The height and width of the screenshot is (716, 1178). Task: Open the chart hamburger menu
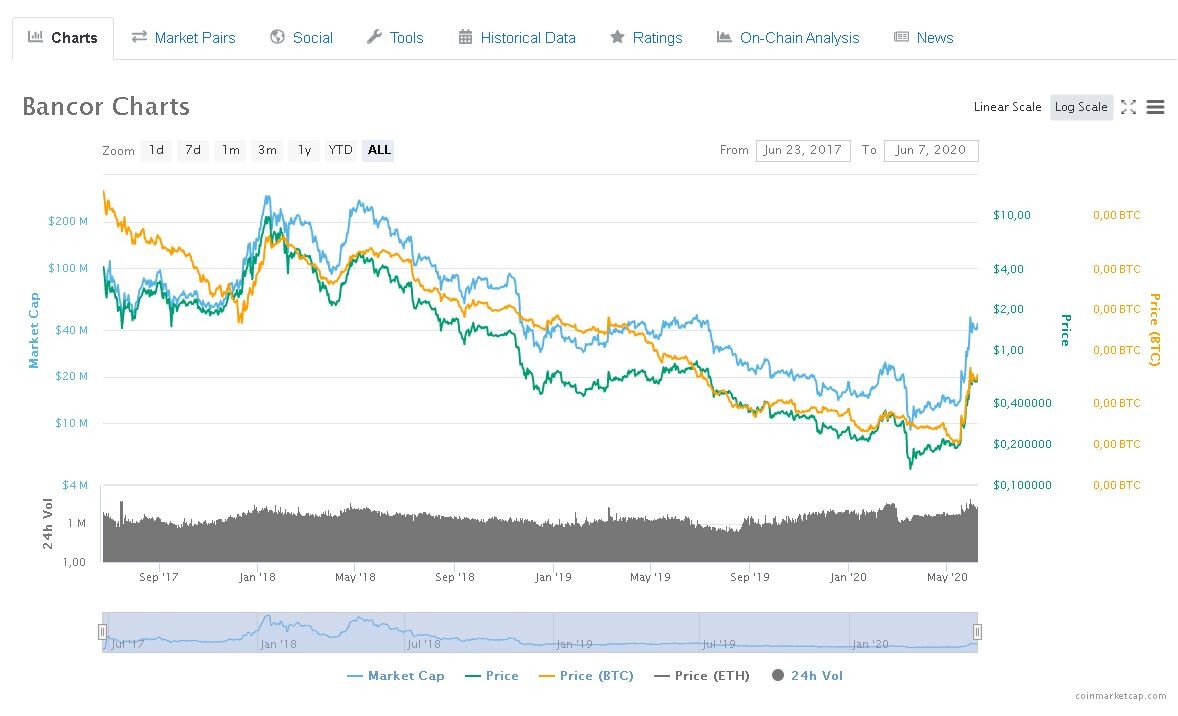(1155, 107)
